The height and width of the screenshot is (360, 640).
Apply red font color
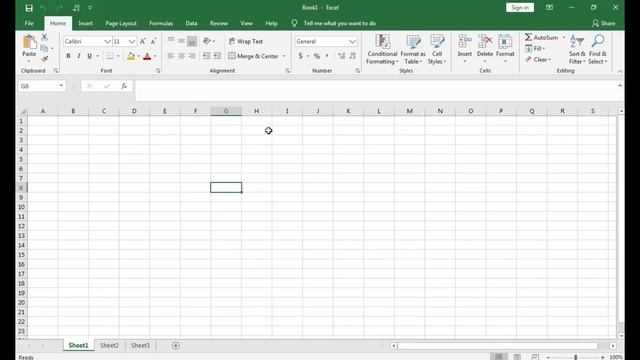pos(147,56)
